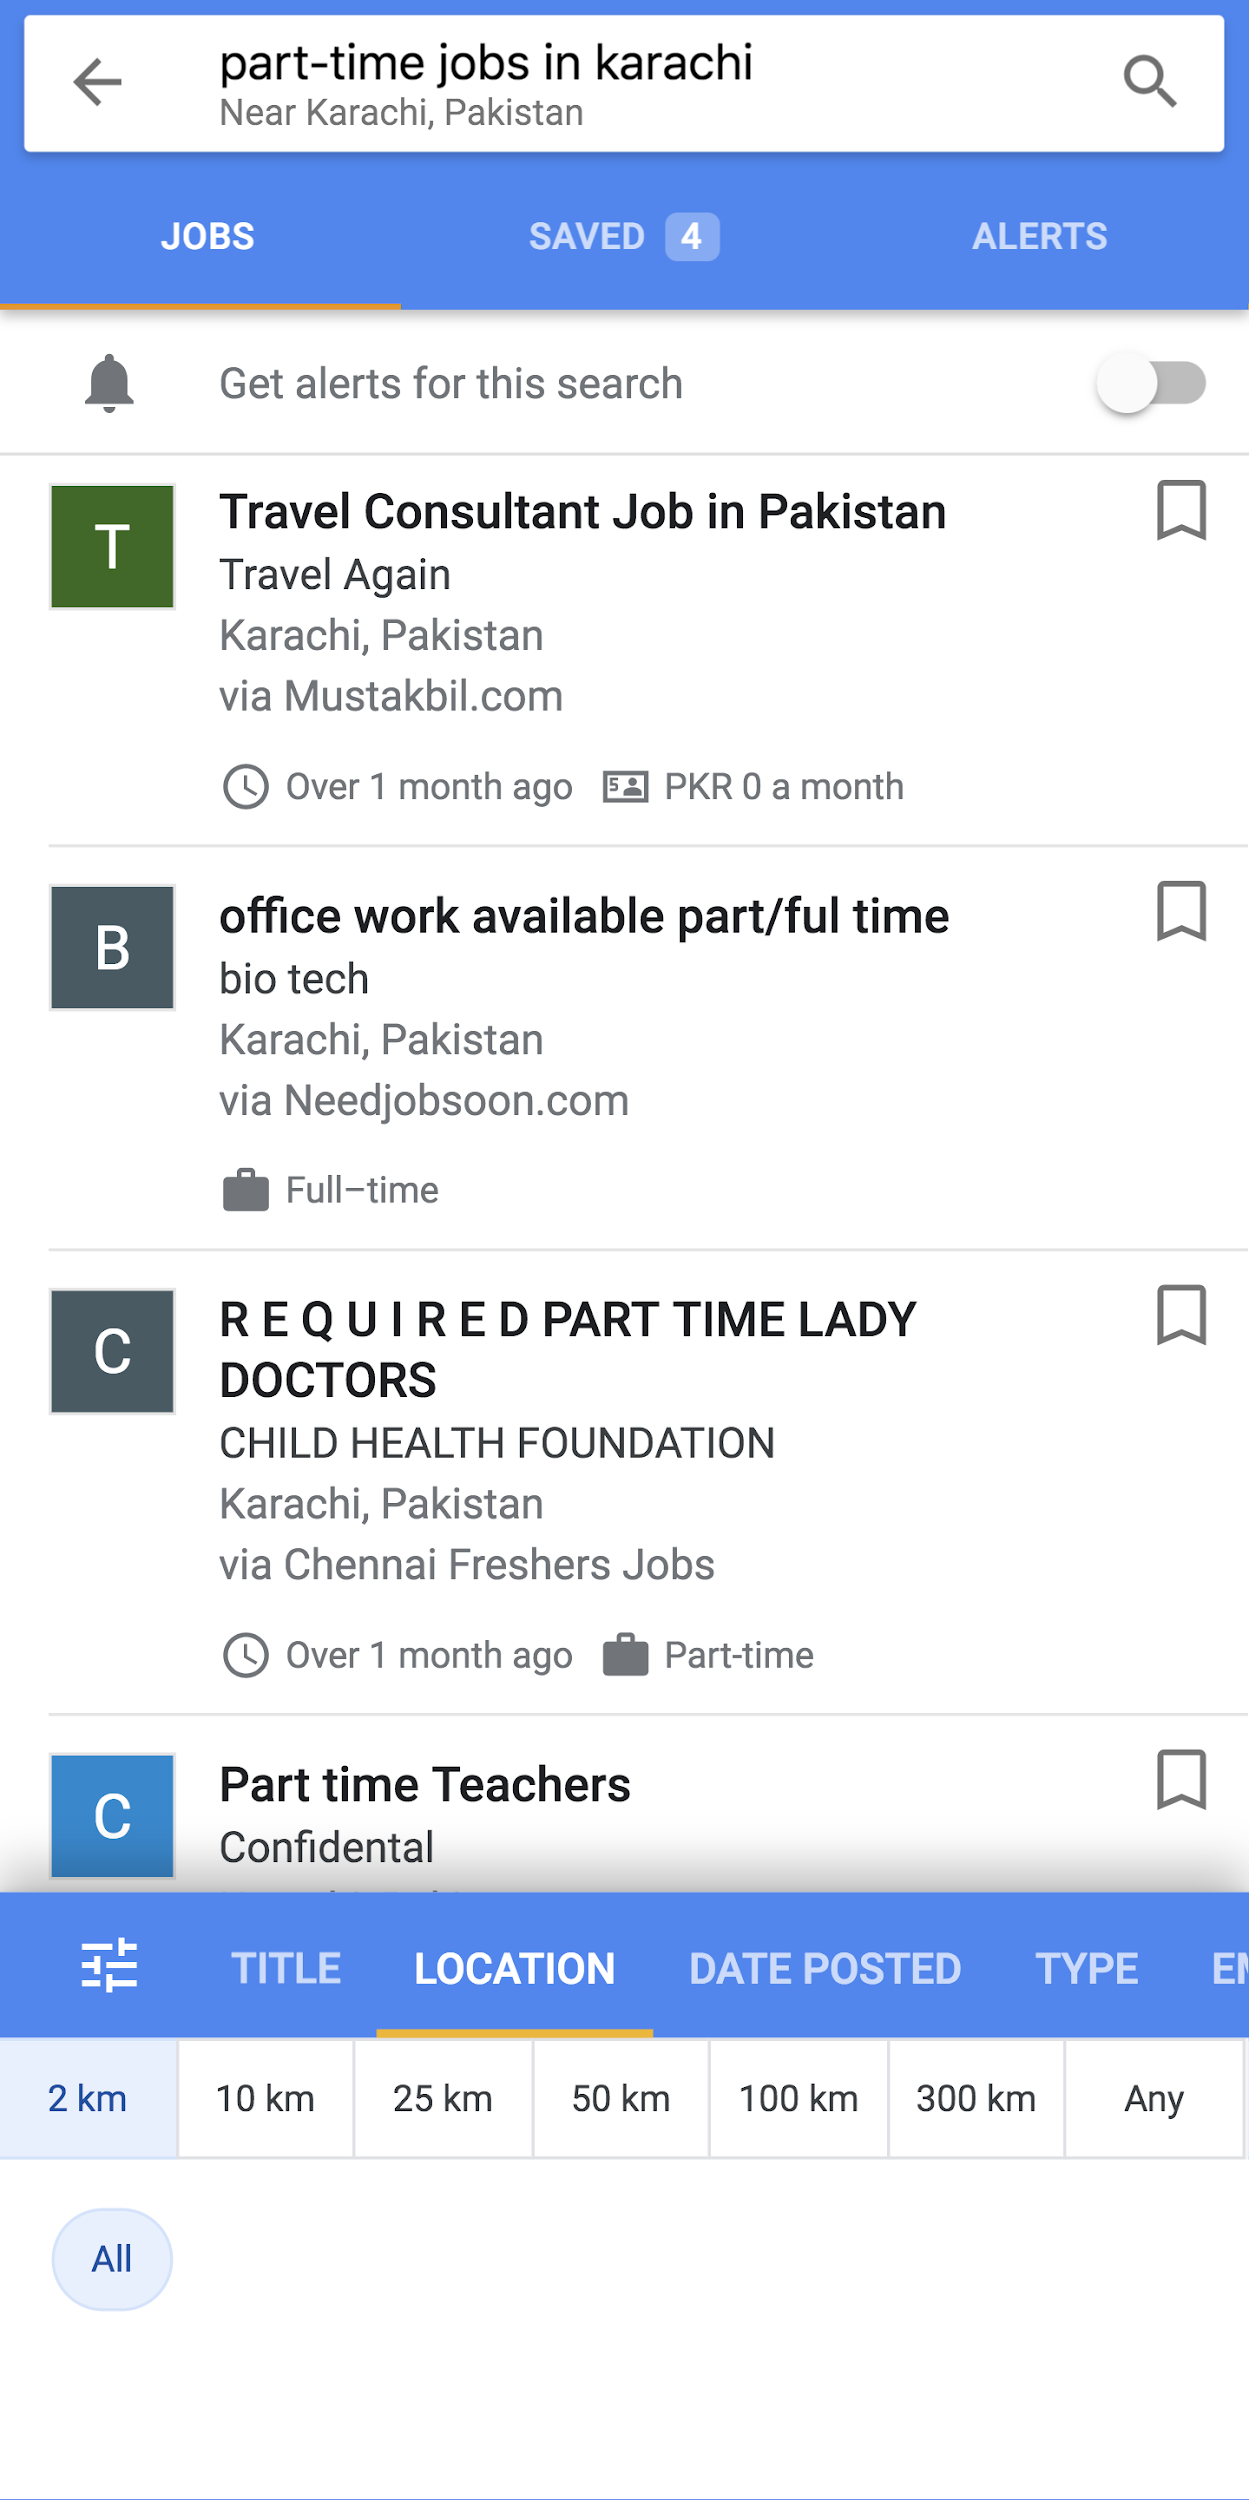1249x2500 pixels.
Task: Choose Any distance option
Action: point(1153,2098)
